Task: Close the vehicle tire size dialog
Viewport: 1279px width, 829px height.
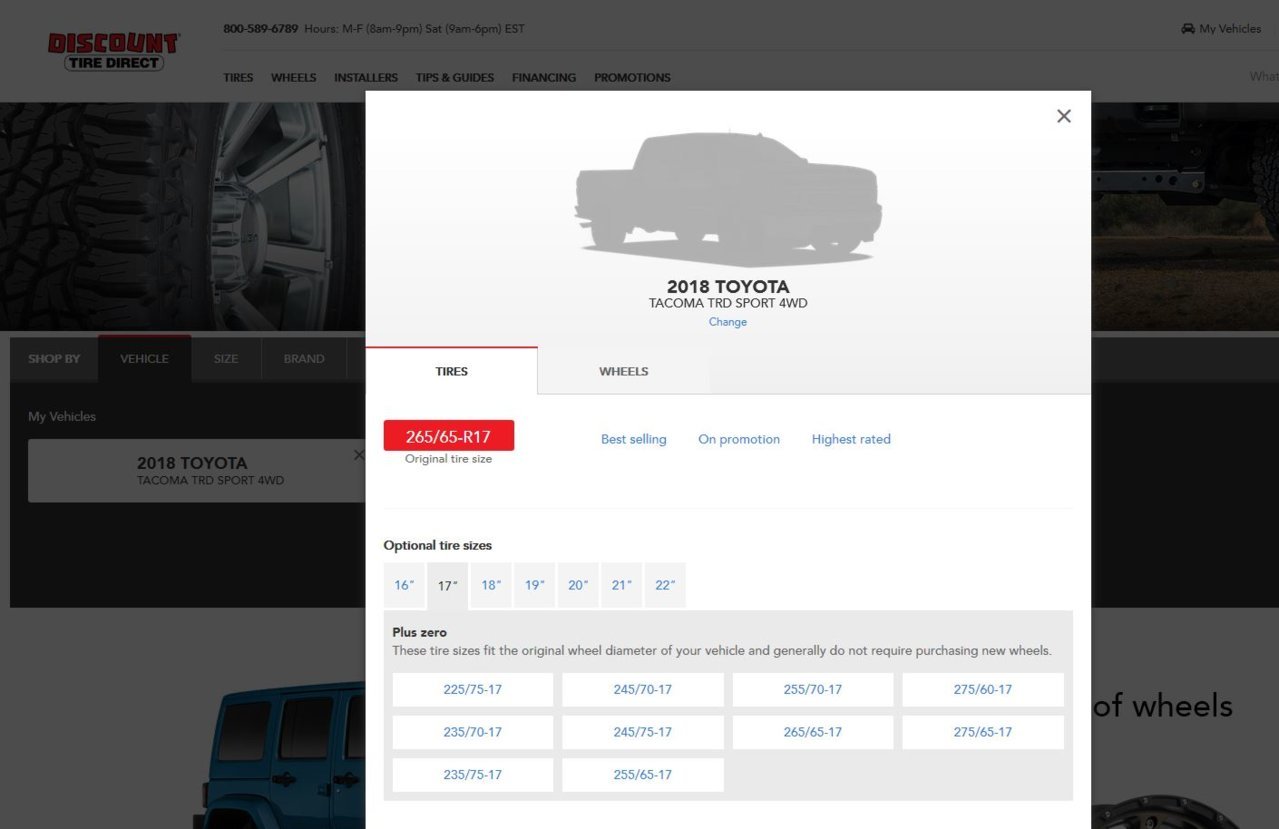Action: tap(1064, 116)
